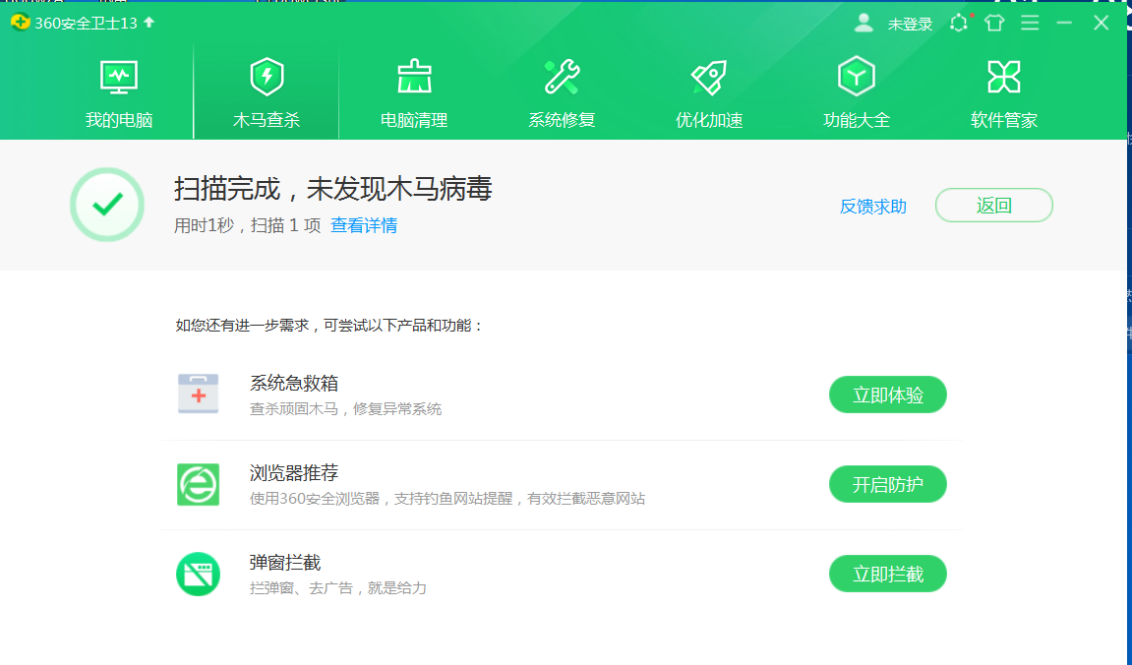Image resolution: width=1132 pixels, height=665 pixels.
Task: Open 查看详情 scan details link
Action: (x=364, y=225)
